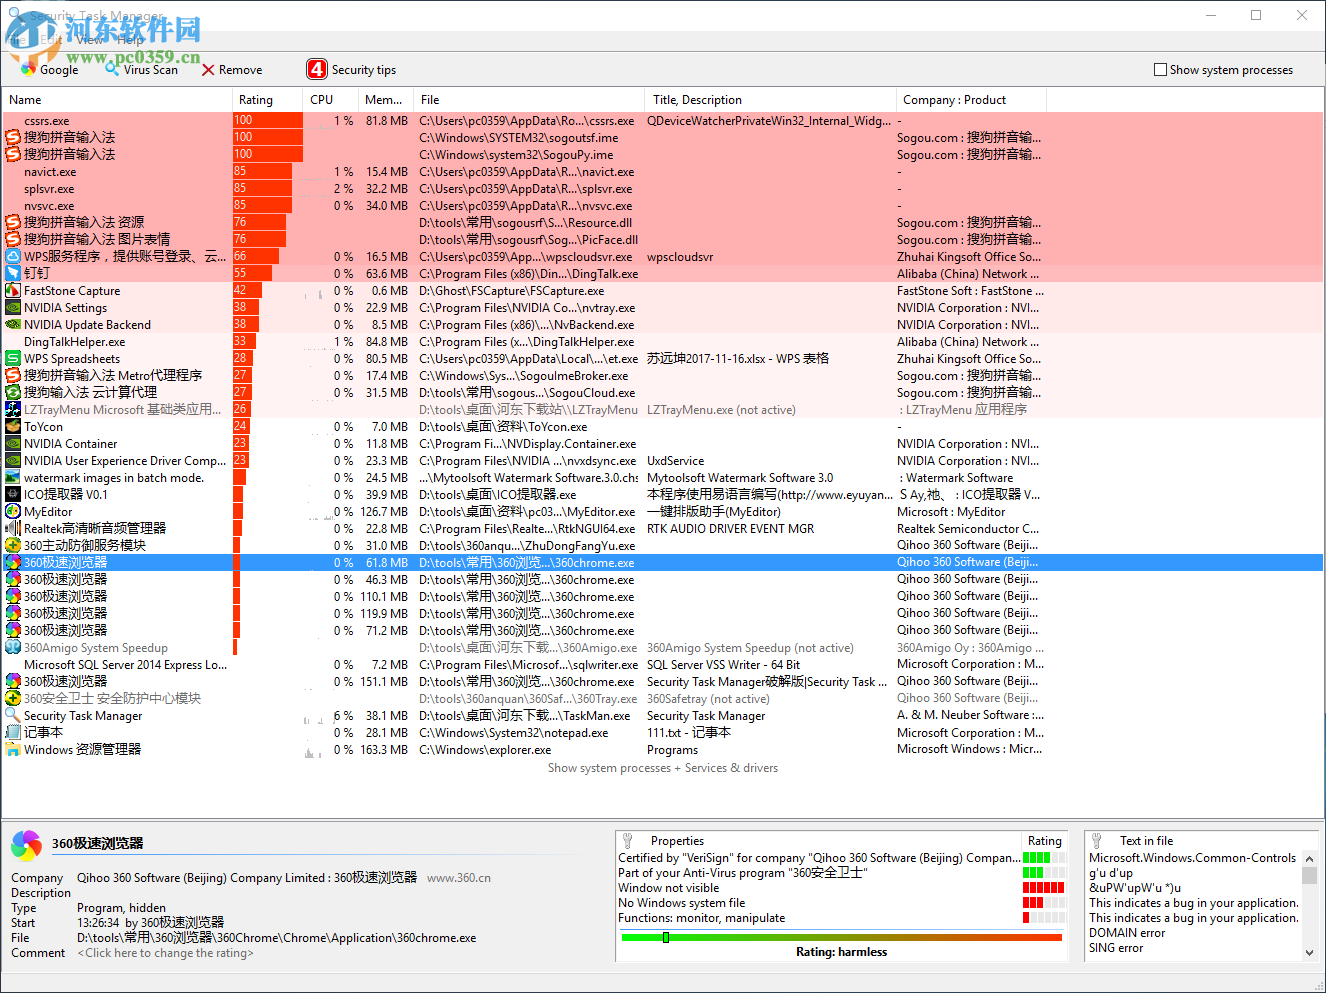Screen dimensions: 1326x993
Task: Click the notepad 记事本 process icon
Action: [12, 732]
